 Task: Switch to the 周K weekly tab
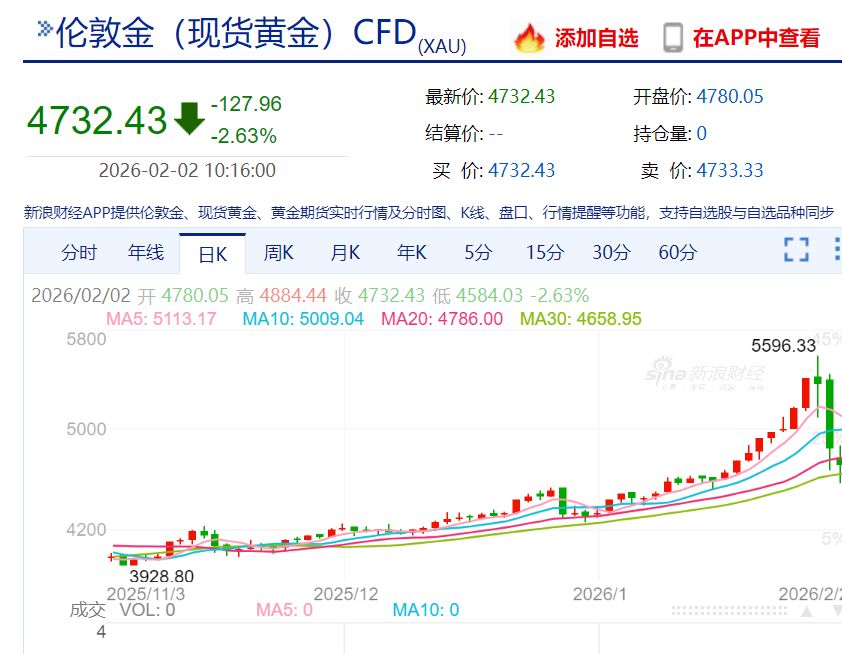click(277, 253)
